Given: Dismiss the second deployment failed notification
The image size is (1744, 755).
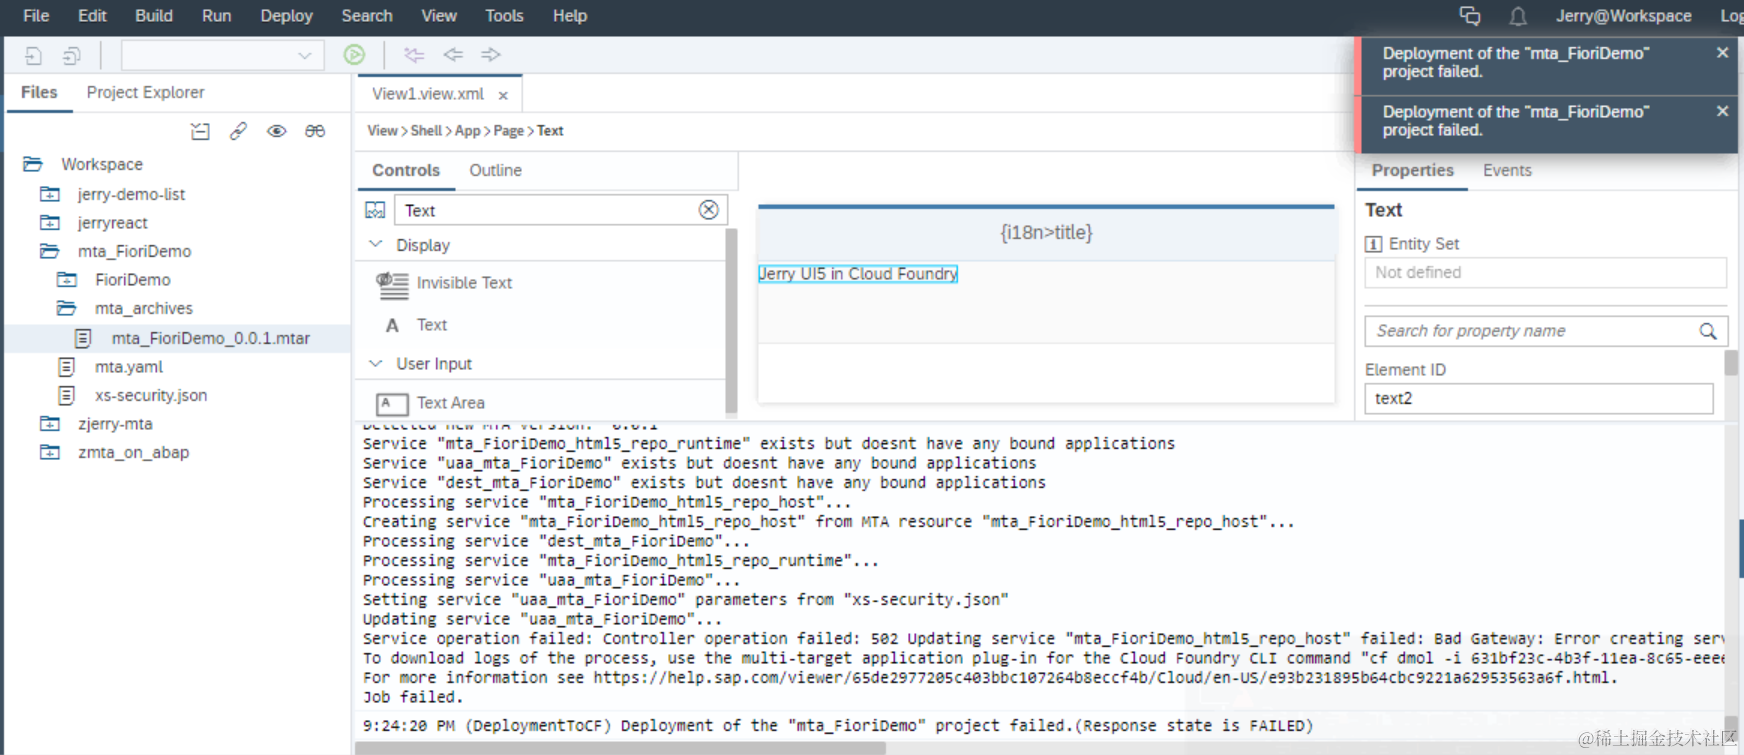Looking at the screenshot, I should tap(1722, 111).
